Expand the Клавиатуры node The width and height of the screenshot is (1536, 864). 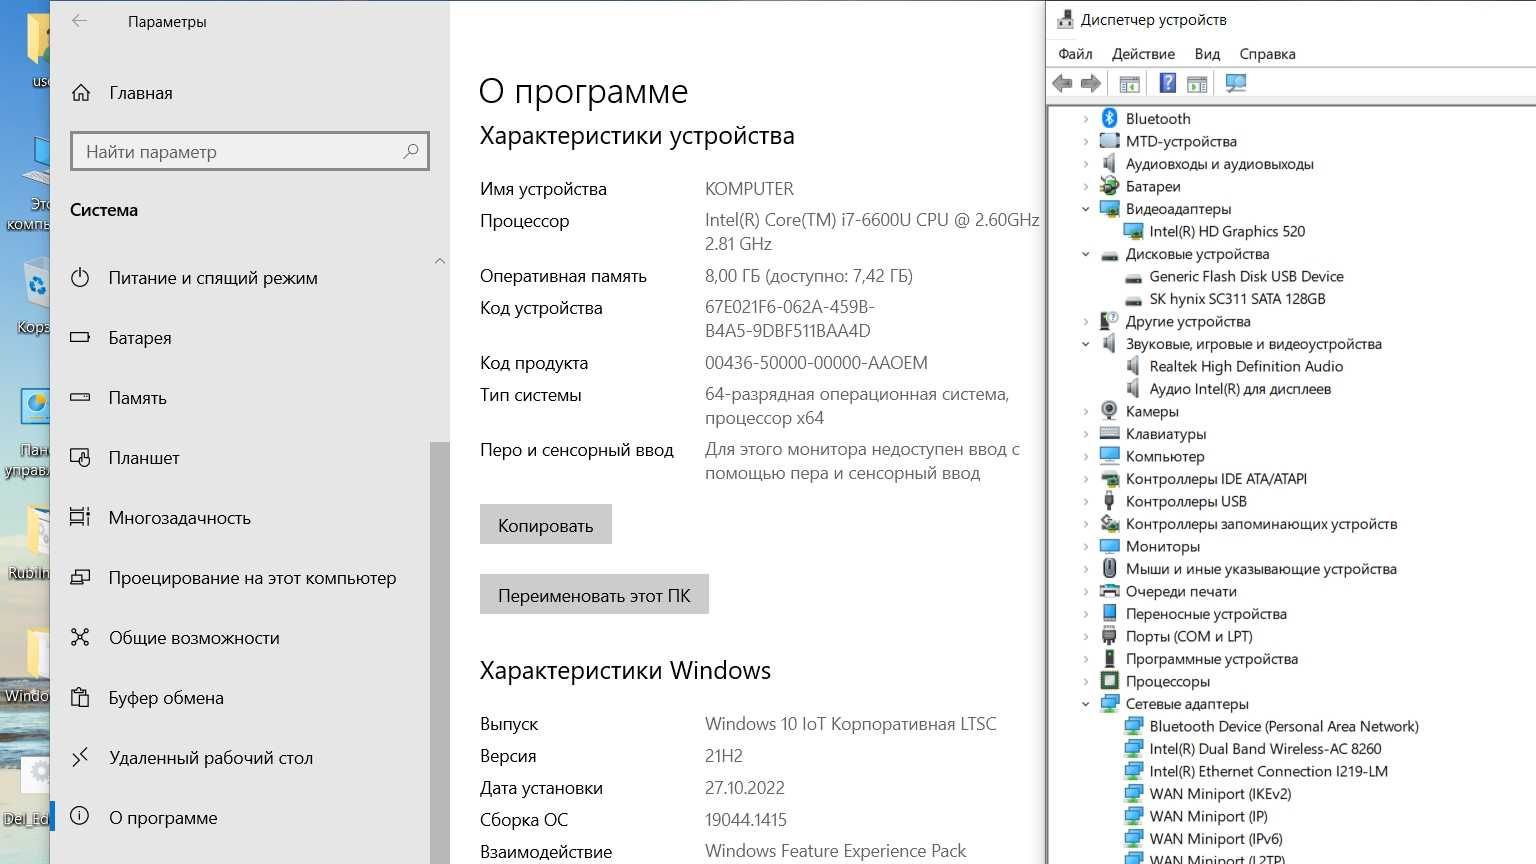point(1086,434)
